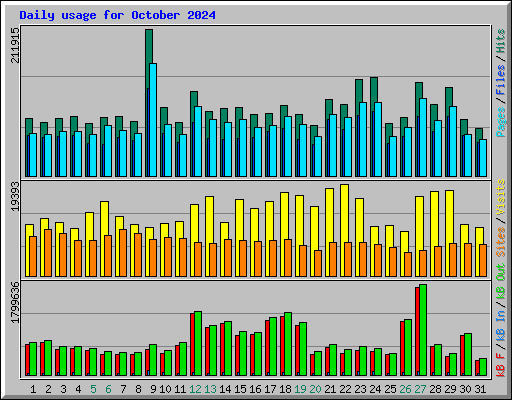Screen dimensions: 512x400
Task: Click the "Sites" legend label
Action: [x=501, y=242]
